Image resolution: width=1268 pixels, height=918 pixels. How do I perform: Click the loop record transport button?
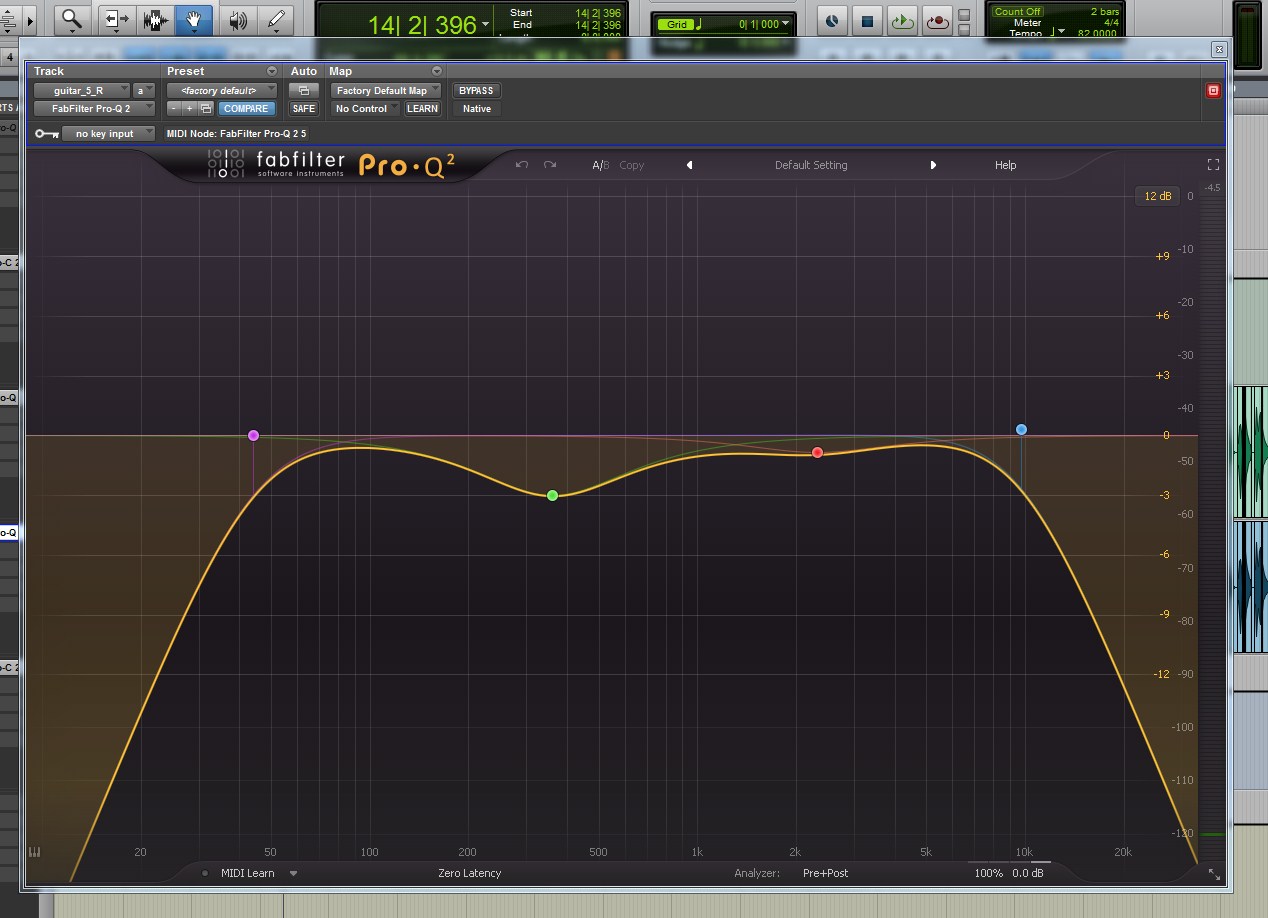937,20
